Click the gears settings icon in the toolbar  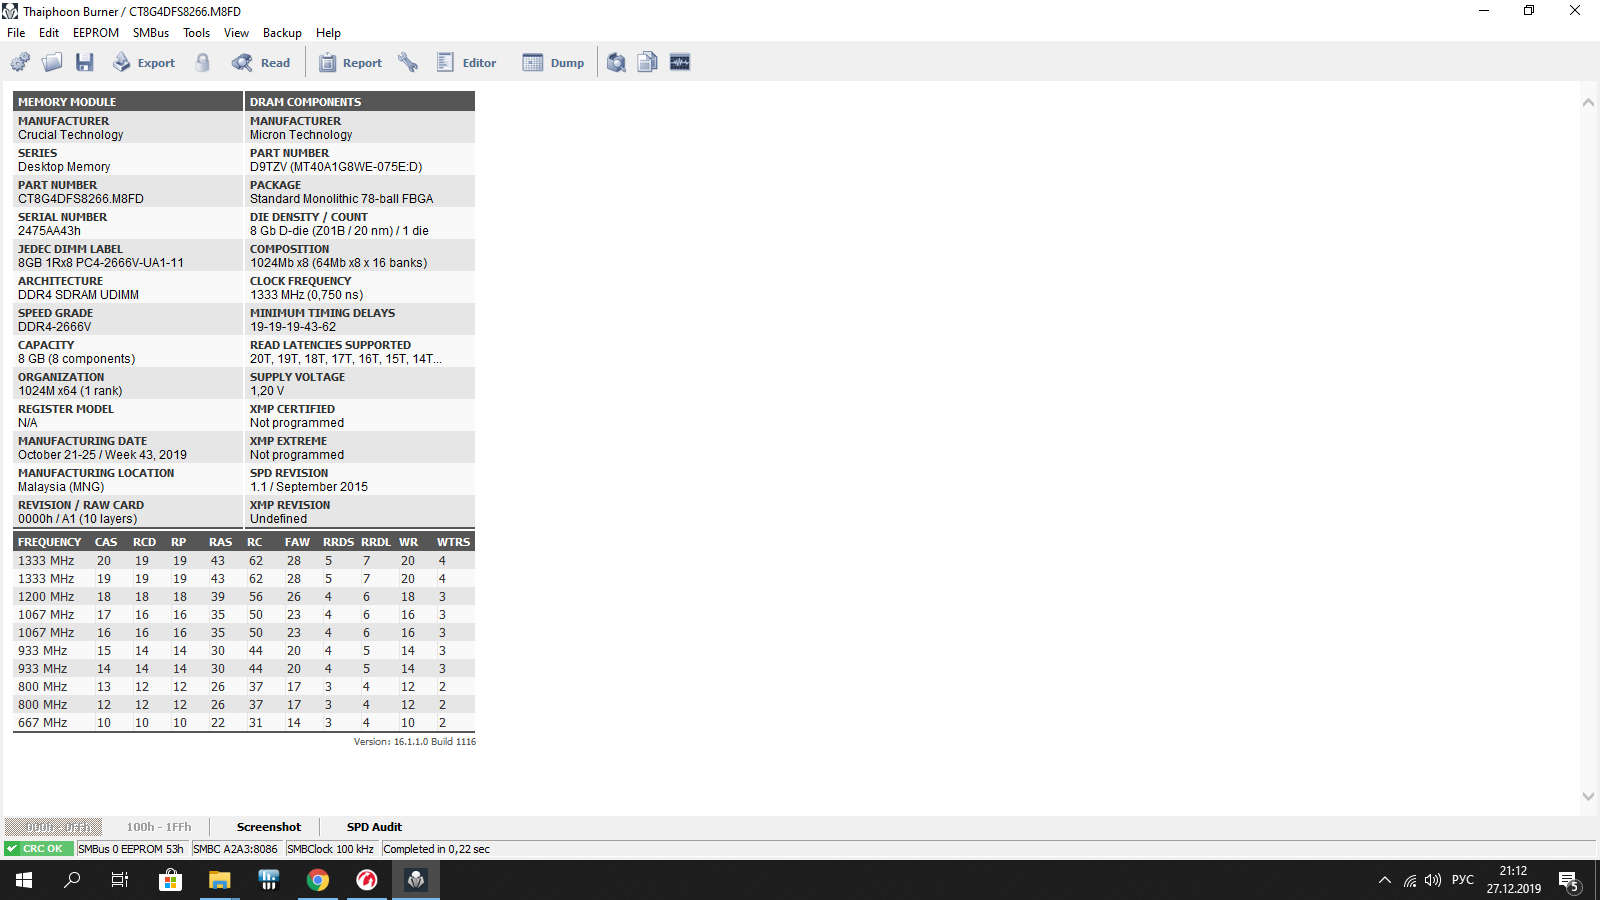(x=20, y=63)
